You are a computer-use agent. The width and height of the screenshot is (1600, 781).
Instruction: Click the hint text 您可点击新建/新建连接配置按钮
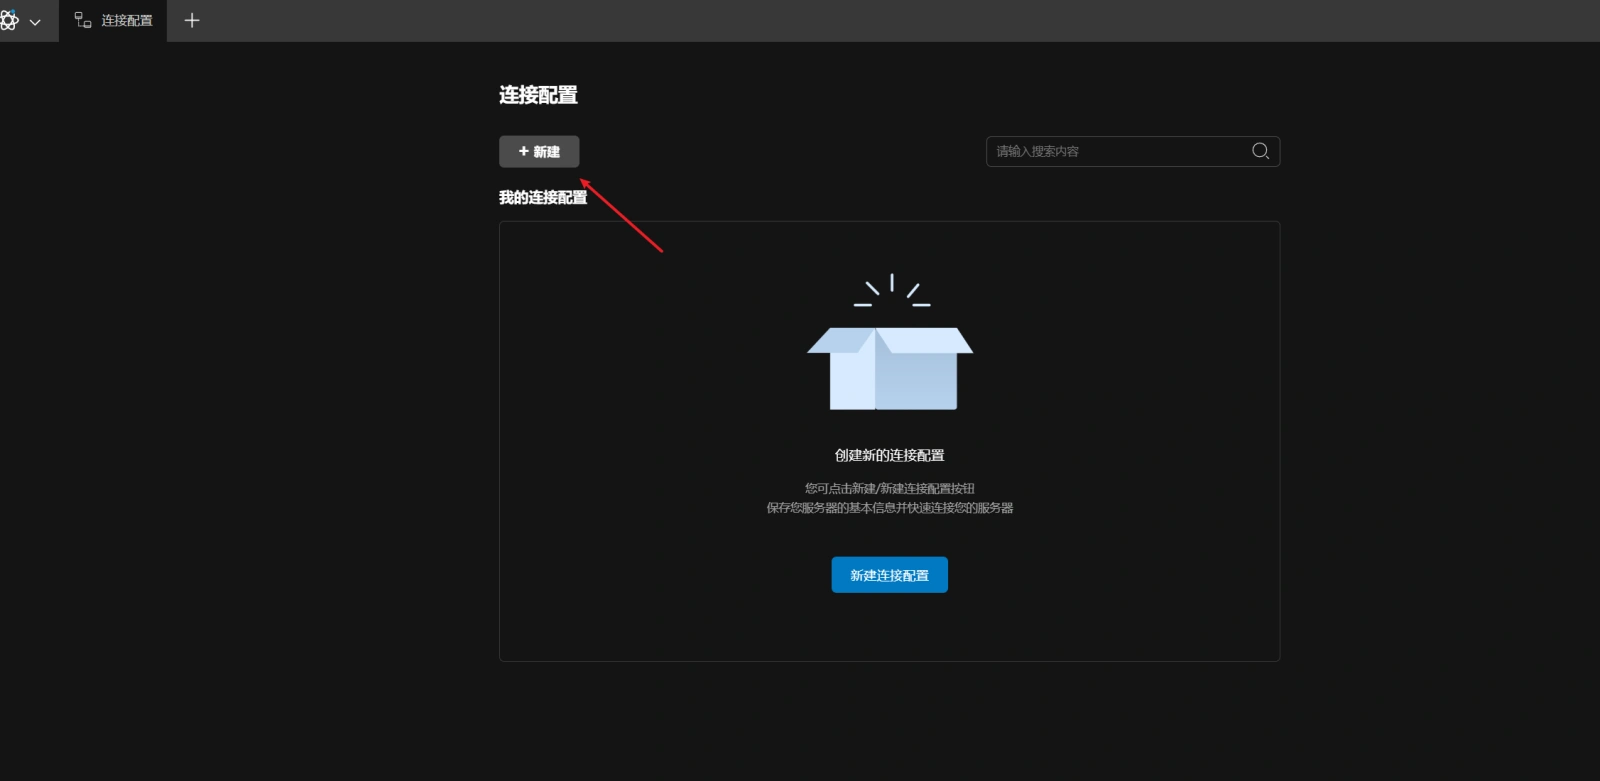pos(889,488)
